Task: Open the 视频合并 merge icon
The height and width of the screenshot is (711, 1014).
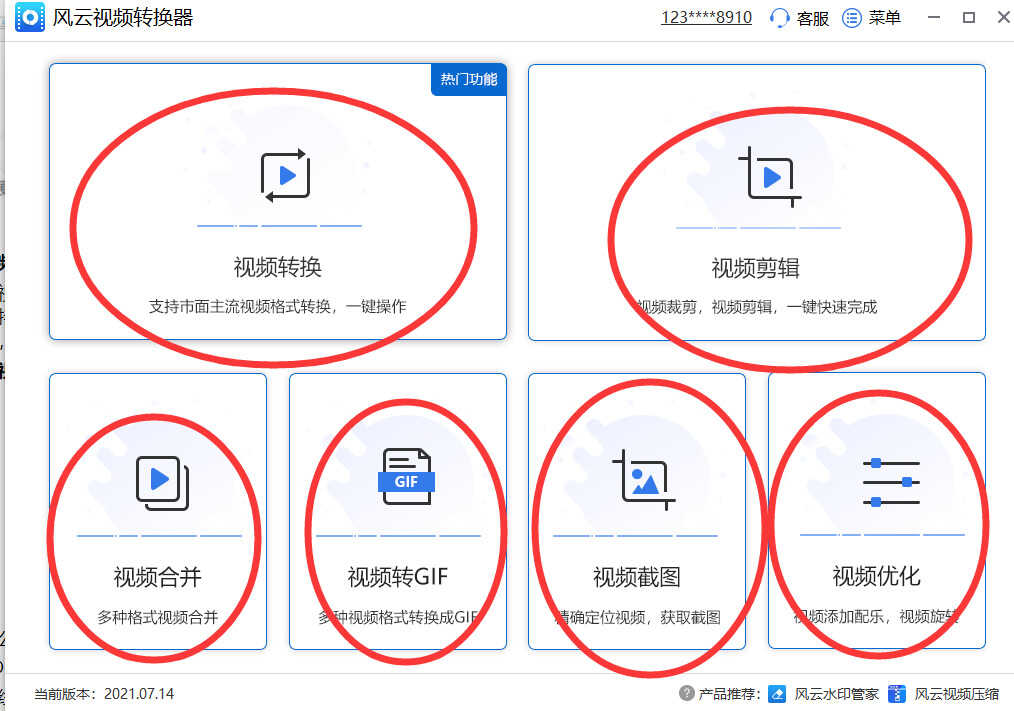Action: click(x=162, y=483)
